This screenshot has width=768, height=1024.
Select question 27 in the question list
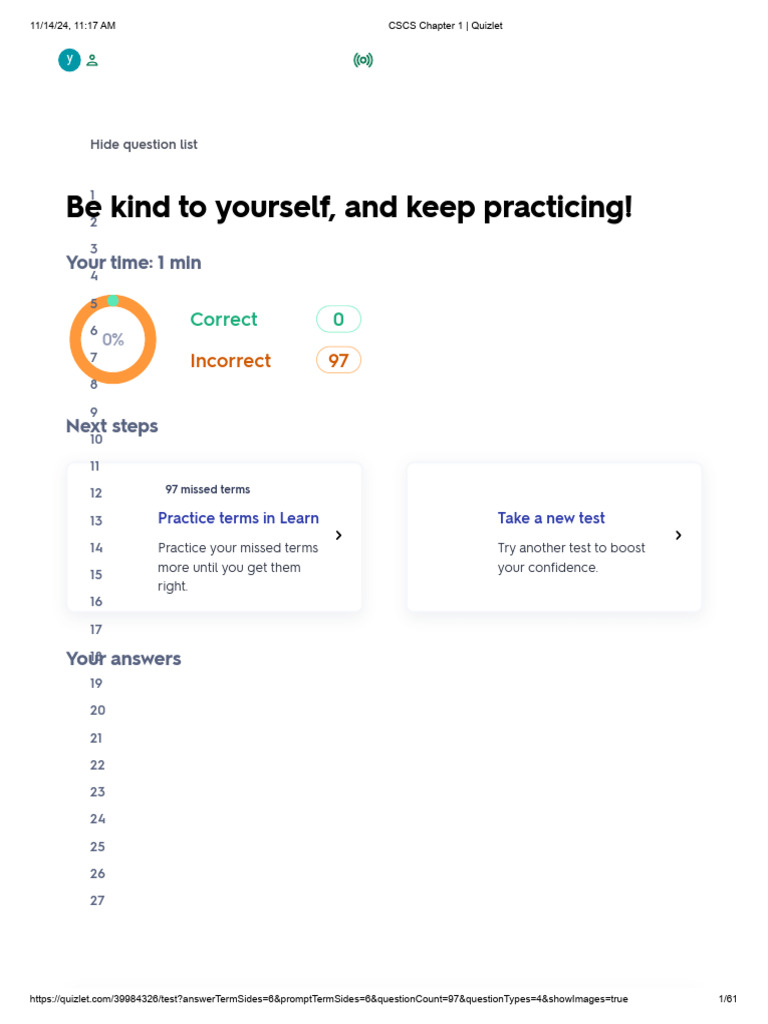(x=97, y=901)
